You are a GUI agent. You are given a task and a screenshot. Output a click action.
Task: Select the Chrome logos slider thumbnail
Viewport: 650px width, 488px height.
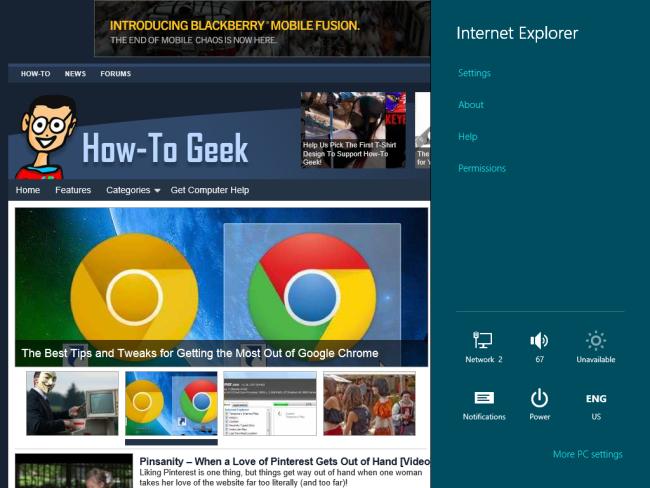(171, 403)
